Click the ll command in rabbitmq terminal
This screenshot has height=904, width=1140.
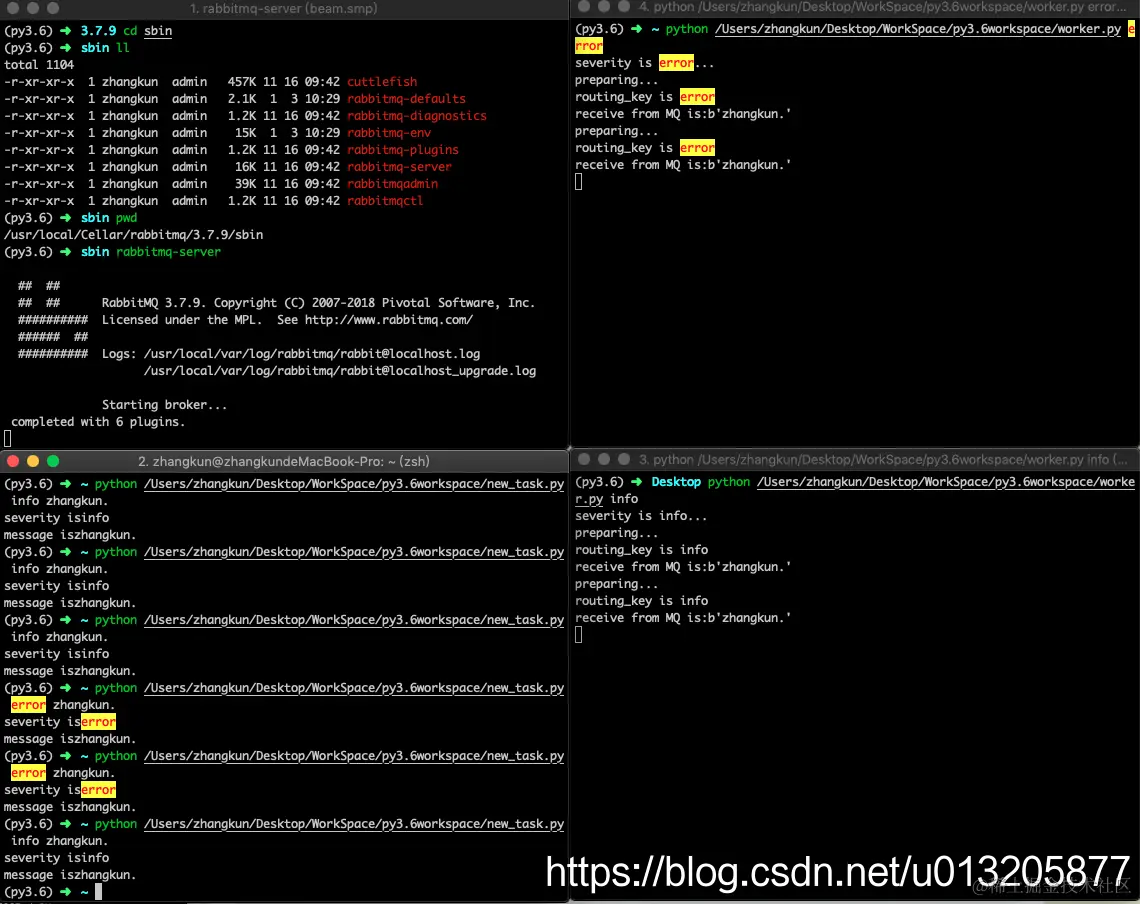coord(123,48)
